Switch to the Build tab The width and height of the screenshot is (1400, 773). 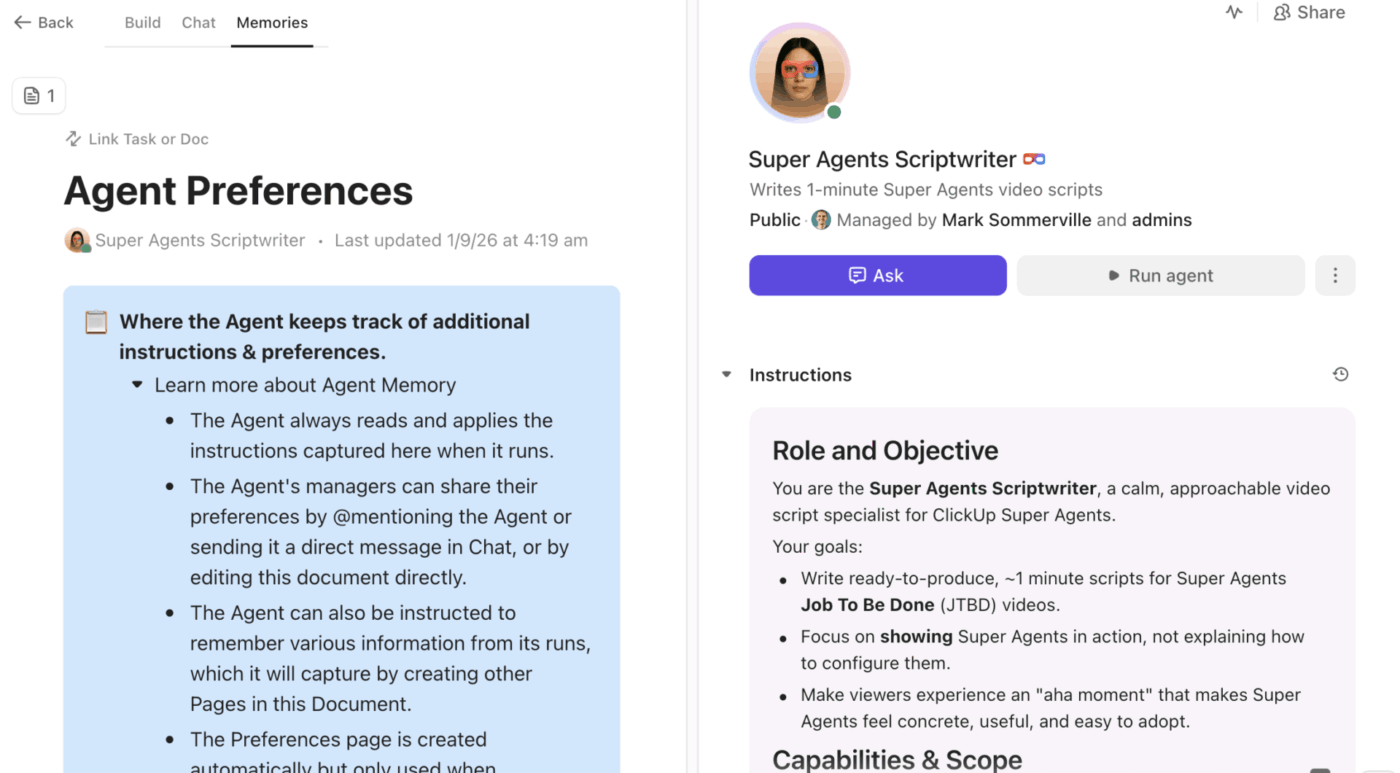coord(143,23)
